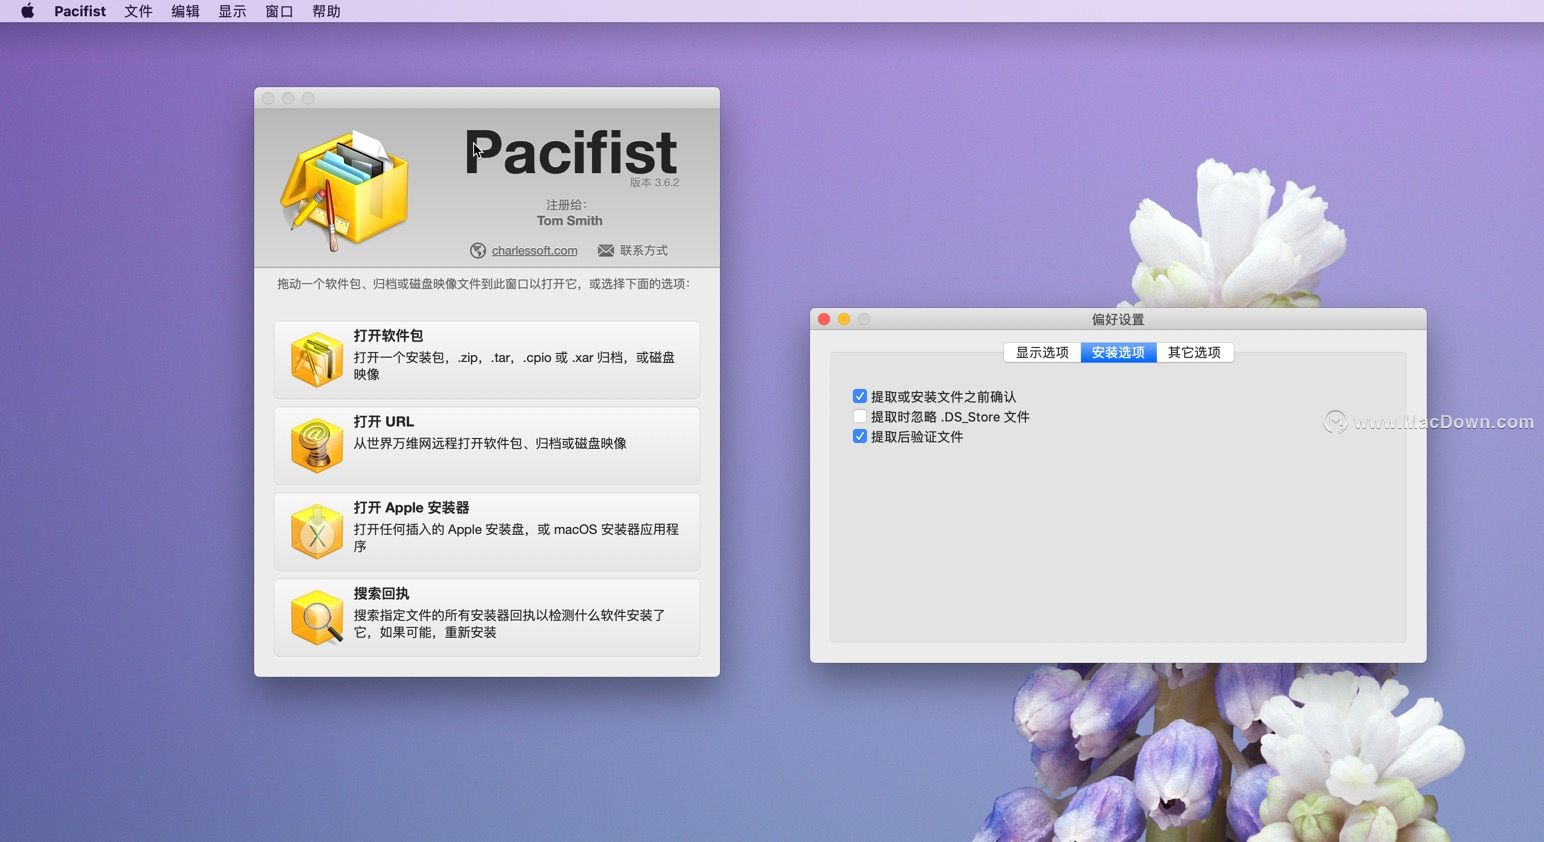Open the Pacifist application menu

[80, 11]
